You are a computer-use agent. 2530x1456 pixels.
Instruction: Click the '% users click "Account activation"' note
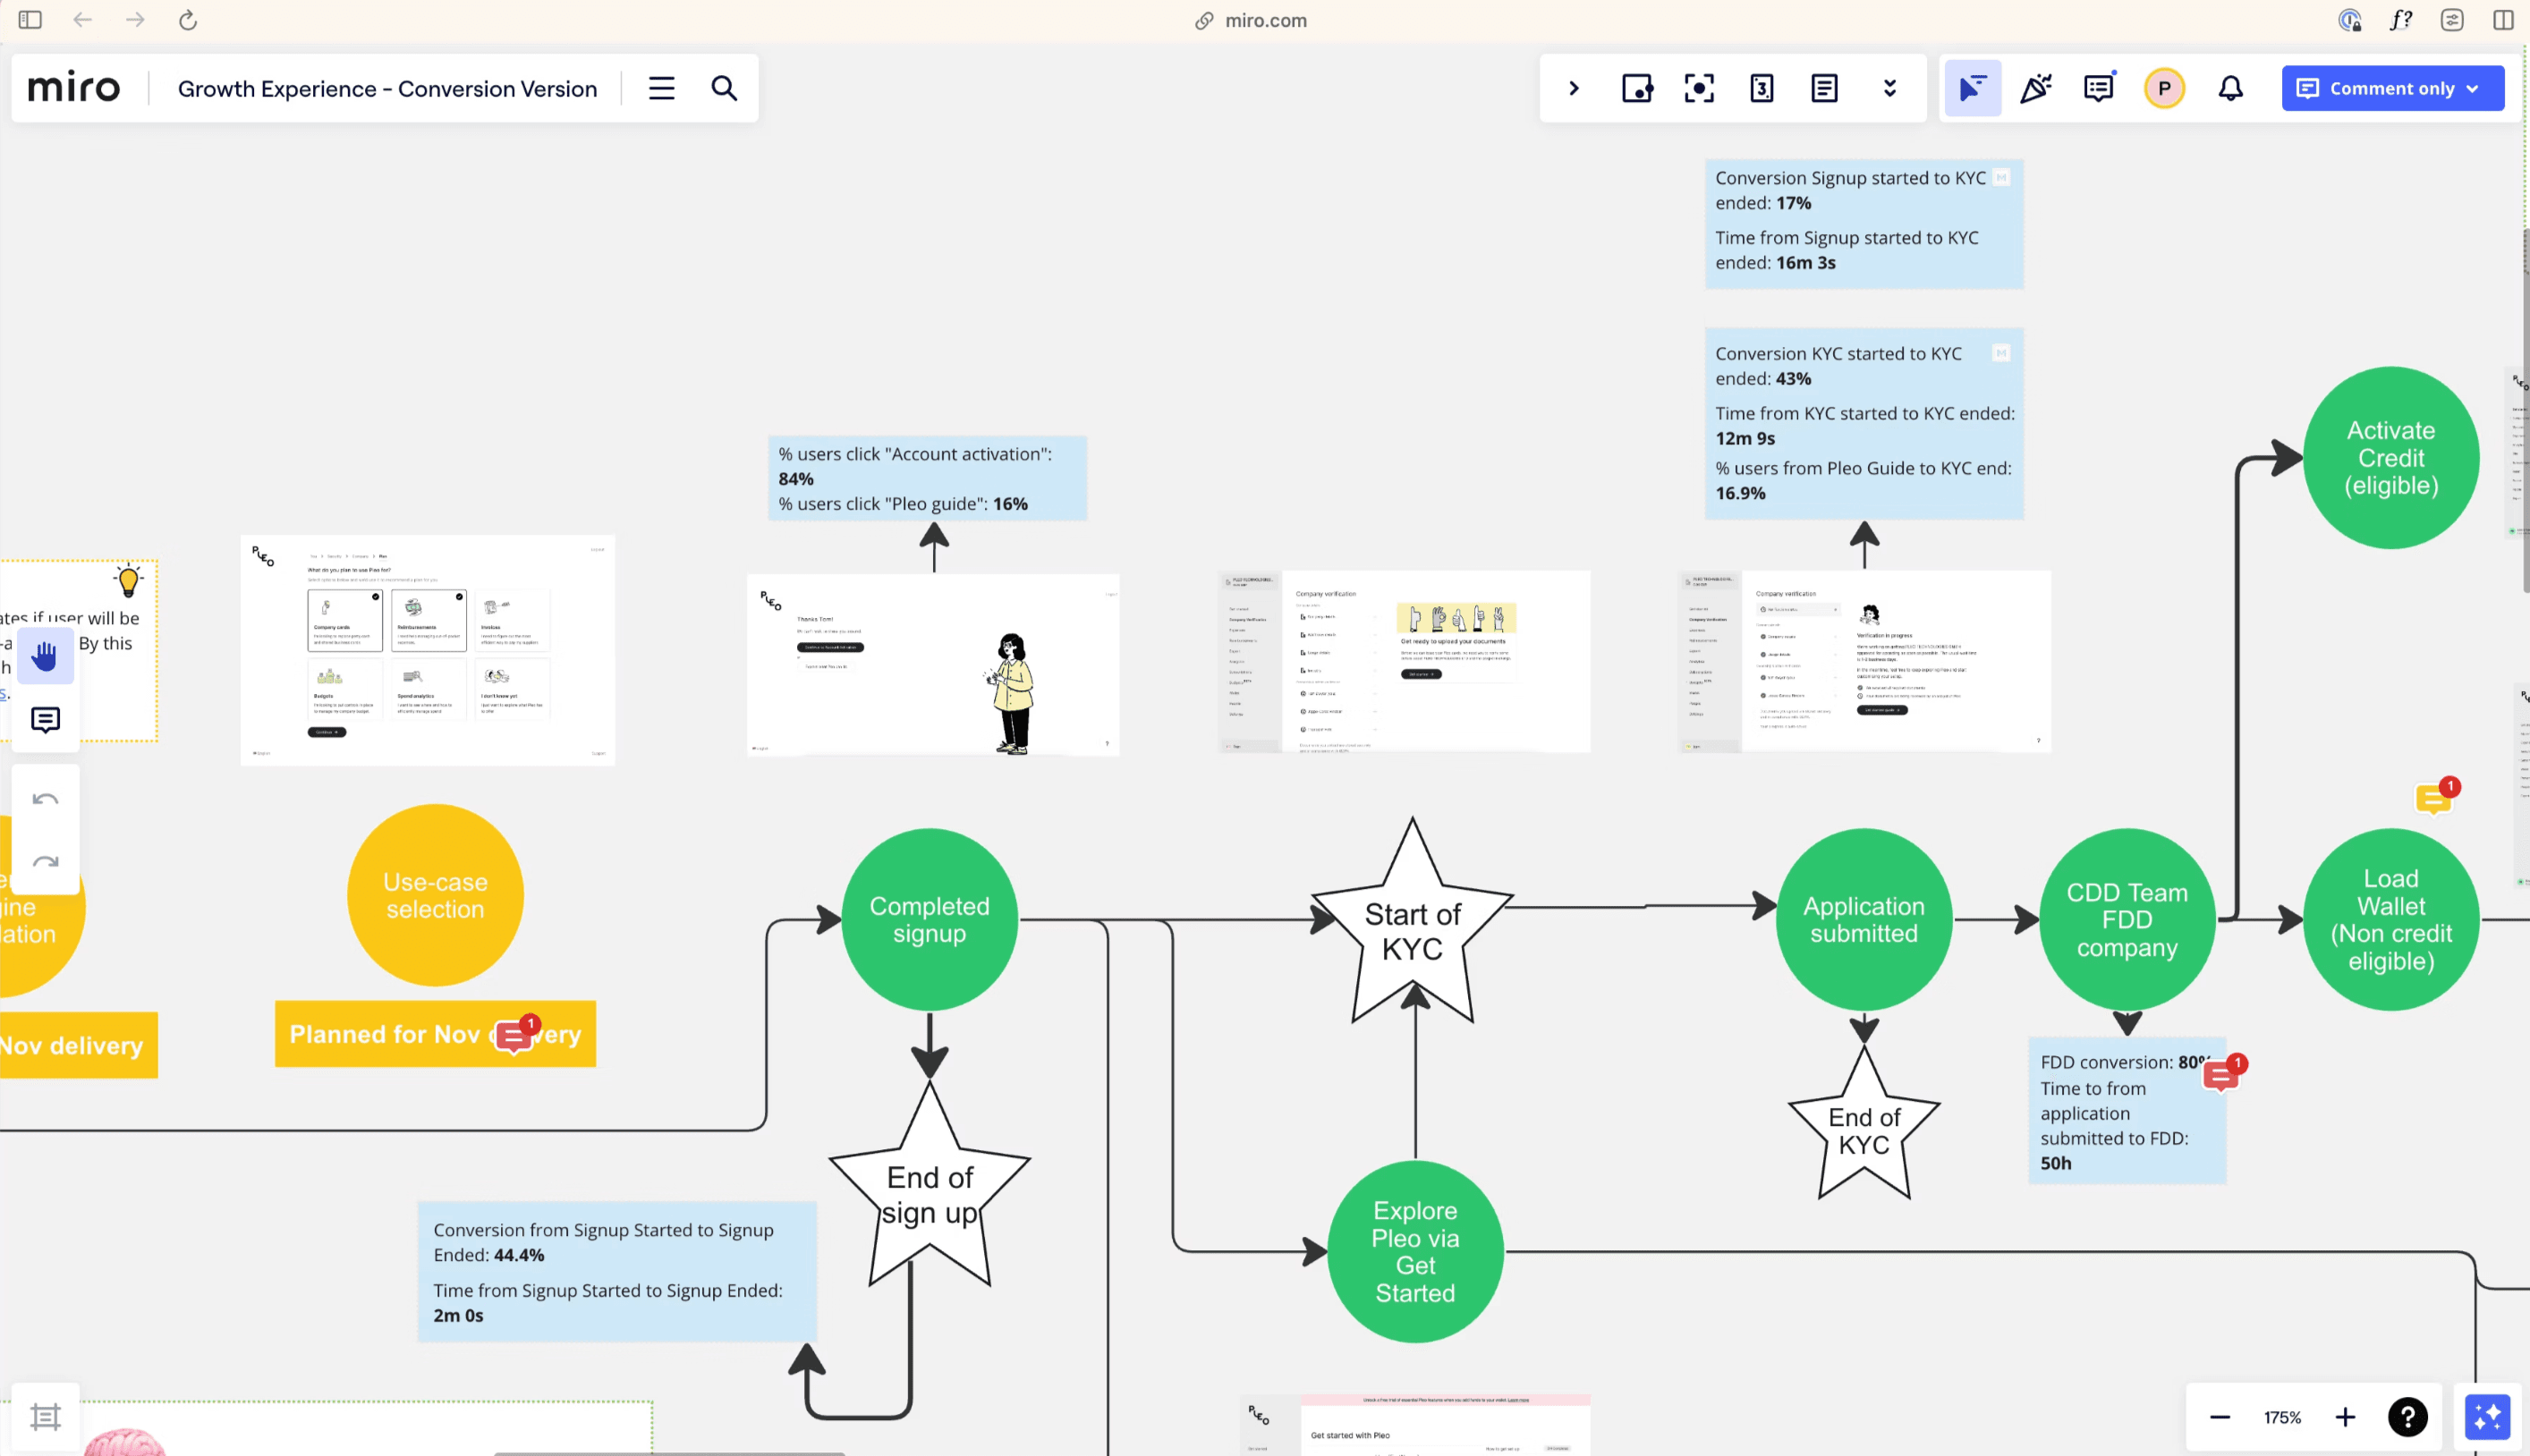927,478
